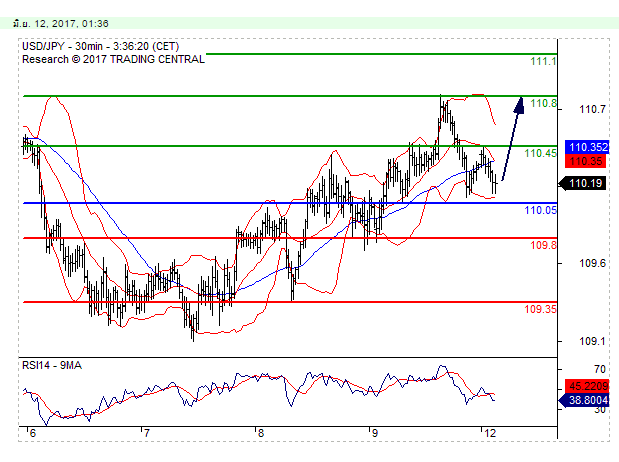Click date 6 on the time axis
This screenshot has height=462, width=619.
[33, 434]
